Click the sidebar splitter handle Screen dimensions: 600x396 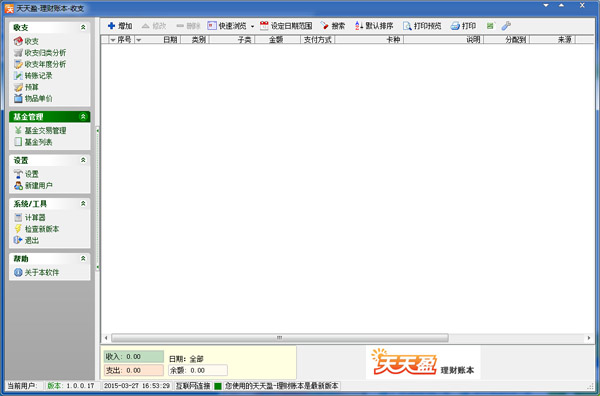pyautogui.click(x=98, y=199)
